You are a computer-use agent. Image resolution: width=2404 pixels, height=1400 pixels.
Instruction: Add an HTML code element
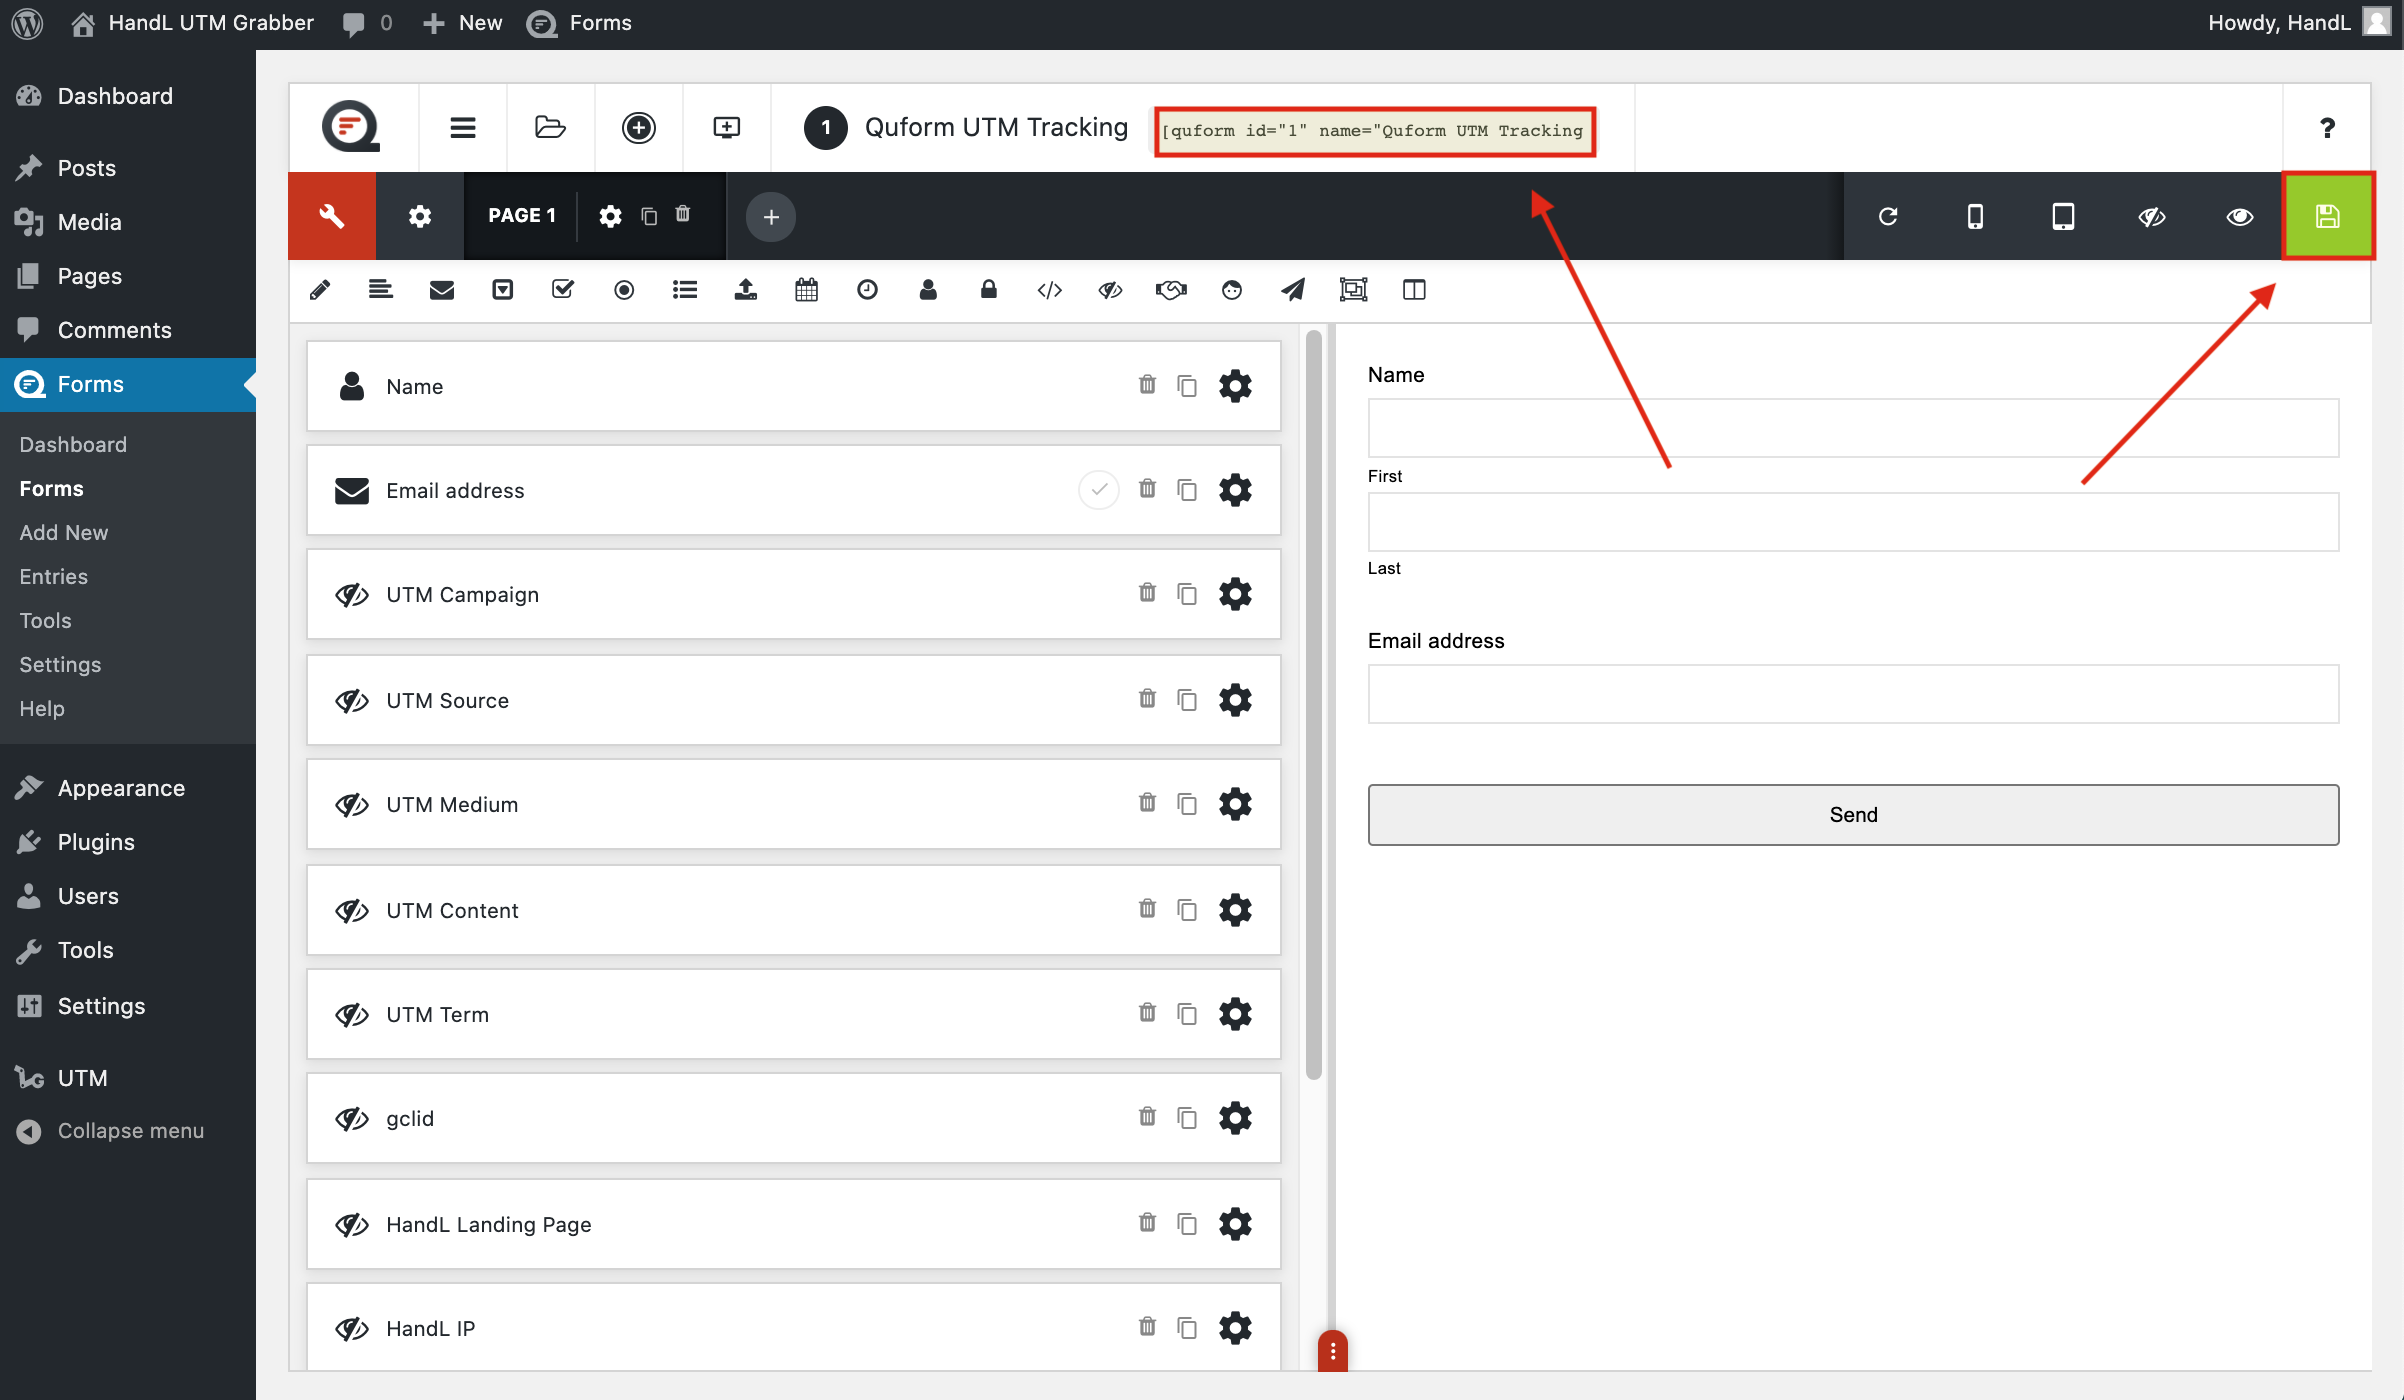1050,290
